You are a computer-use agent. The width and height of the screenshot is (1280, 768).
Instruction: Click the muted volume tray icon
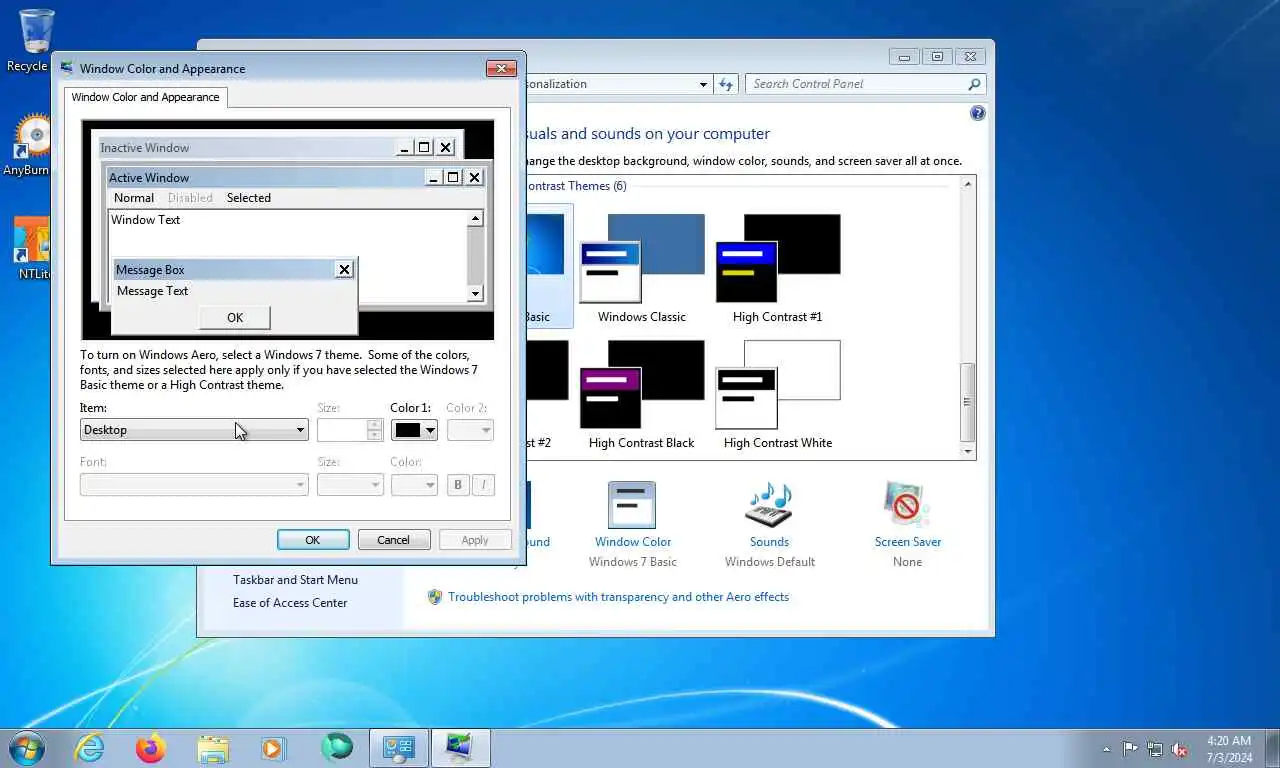(x=1180, y=749)
